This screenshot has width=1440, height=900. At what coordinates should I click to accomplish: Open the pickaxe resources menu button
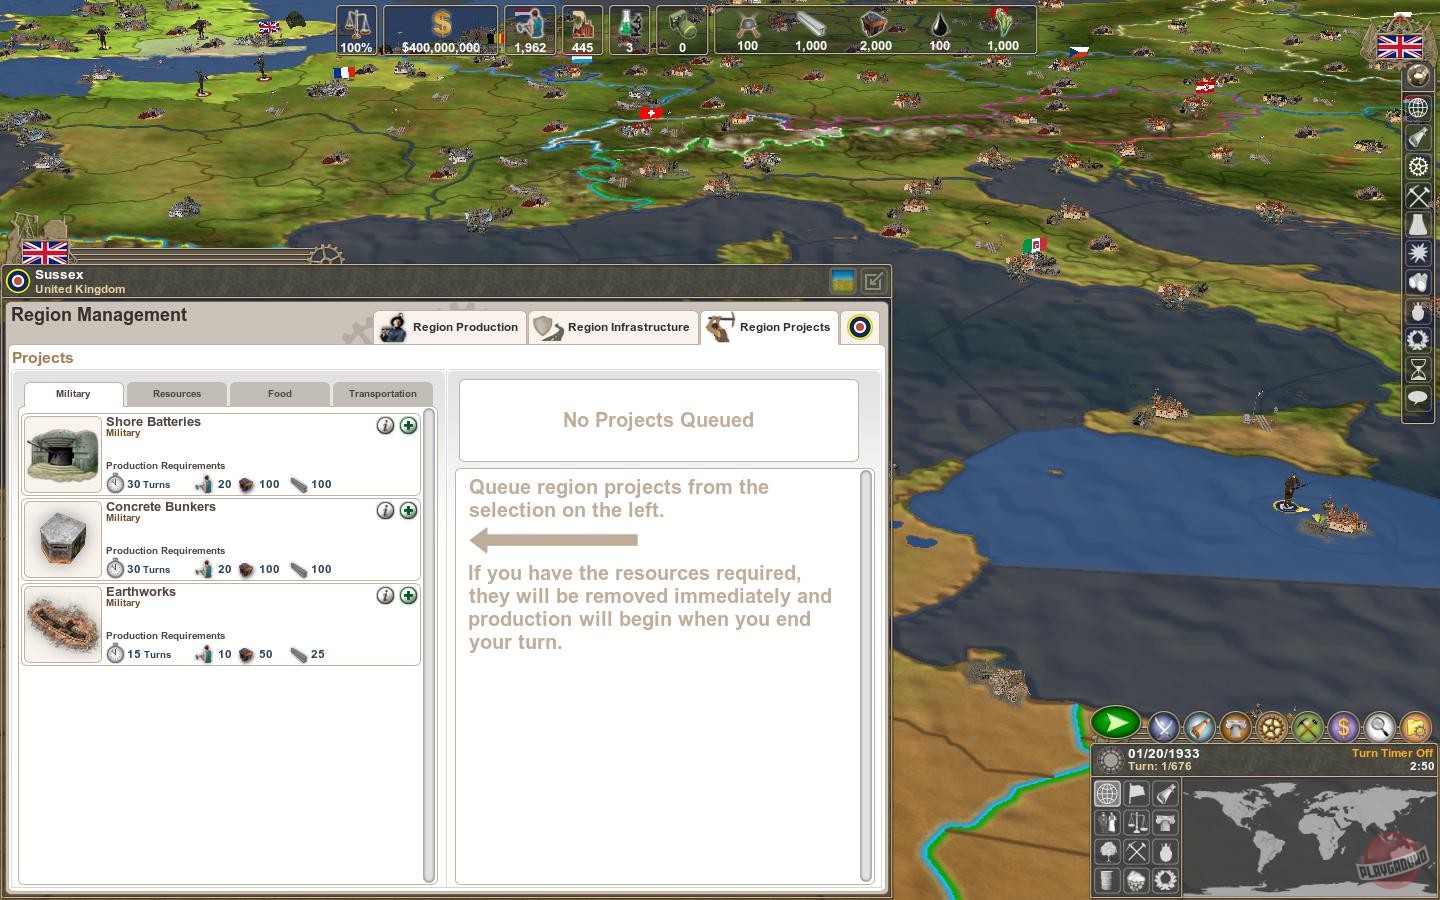(x=1307, y=727)
